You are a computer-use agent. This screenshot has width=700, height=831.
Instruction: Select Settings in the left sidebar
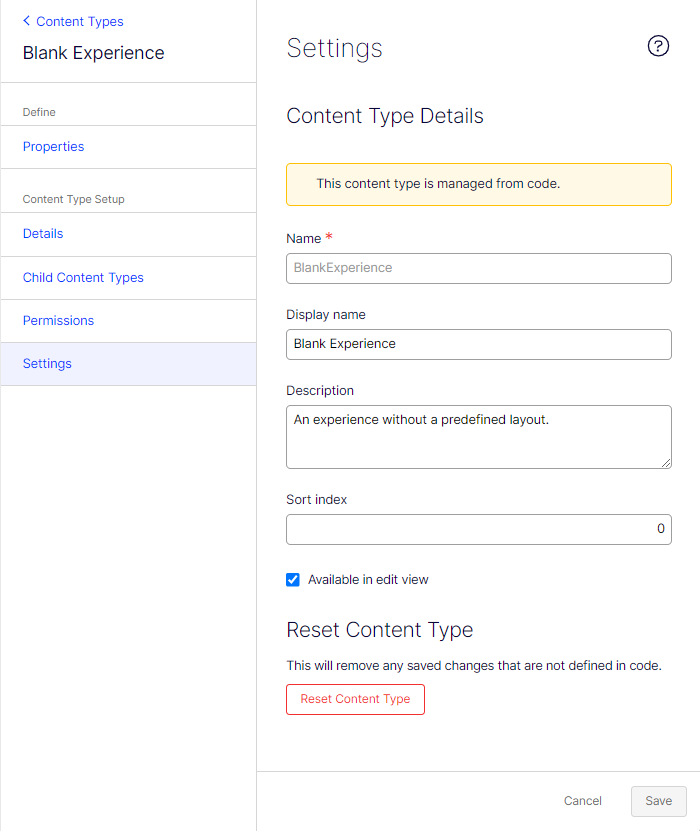click(x=47, y=364)
